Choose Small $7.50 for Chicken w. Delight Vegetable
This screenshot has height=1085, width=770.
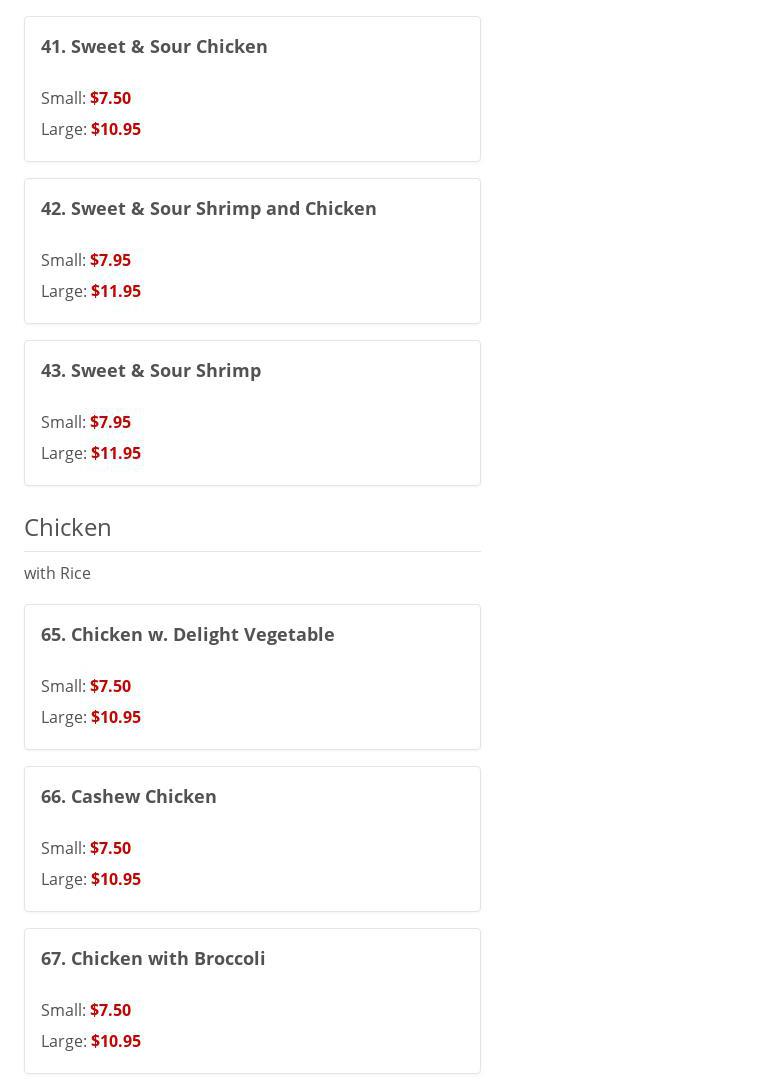coord(86,686)
